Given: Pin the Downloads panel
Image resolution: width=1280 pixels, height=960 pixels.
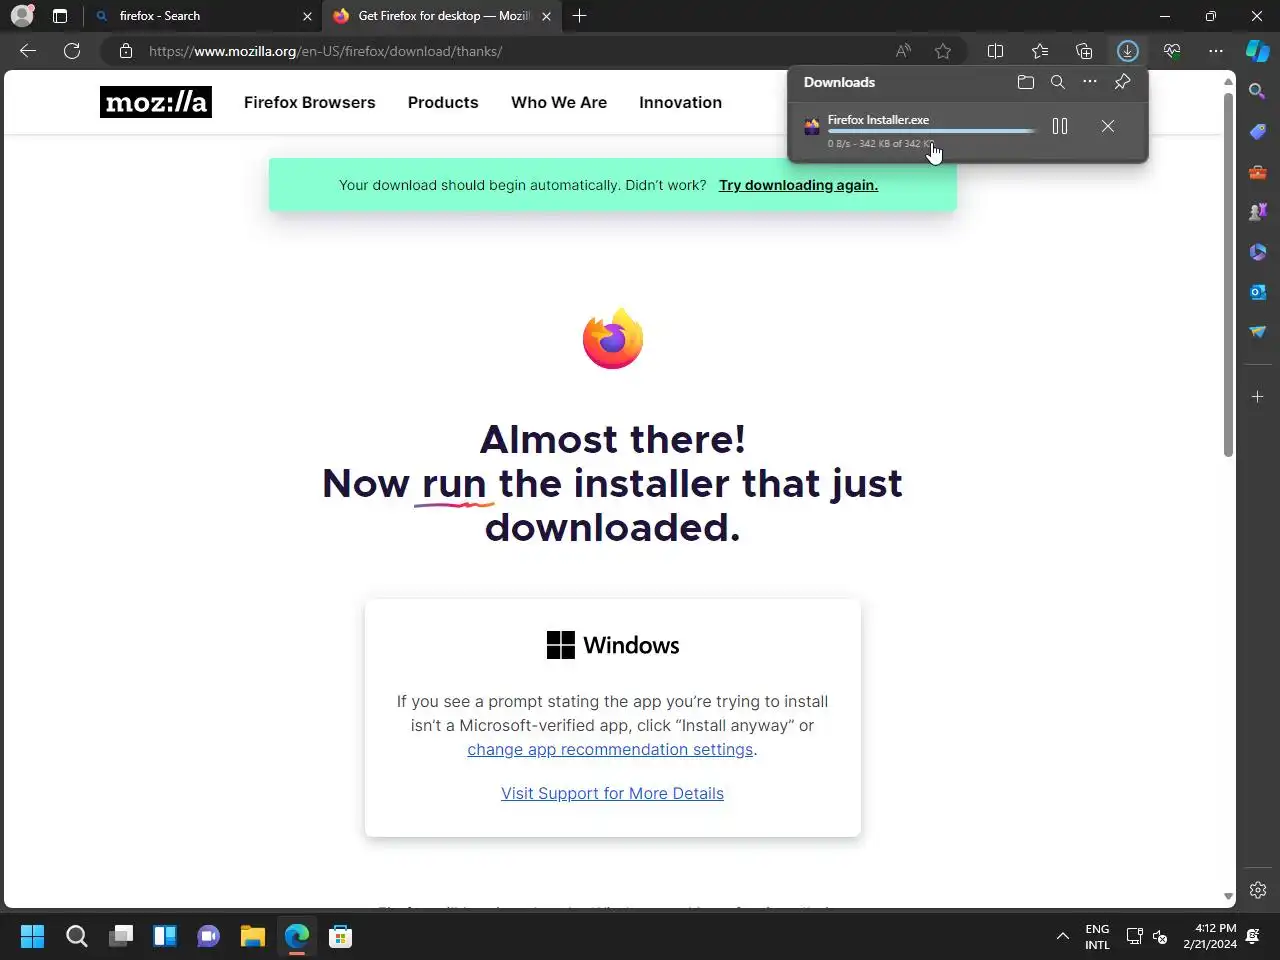Looking at the screenshot, I should pos(1123,82).
